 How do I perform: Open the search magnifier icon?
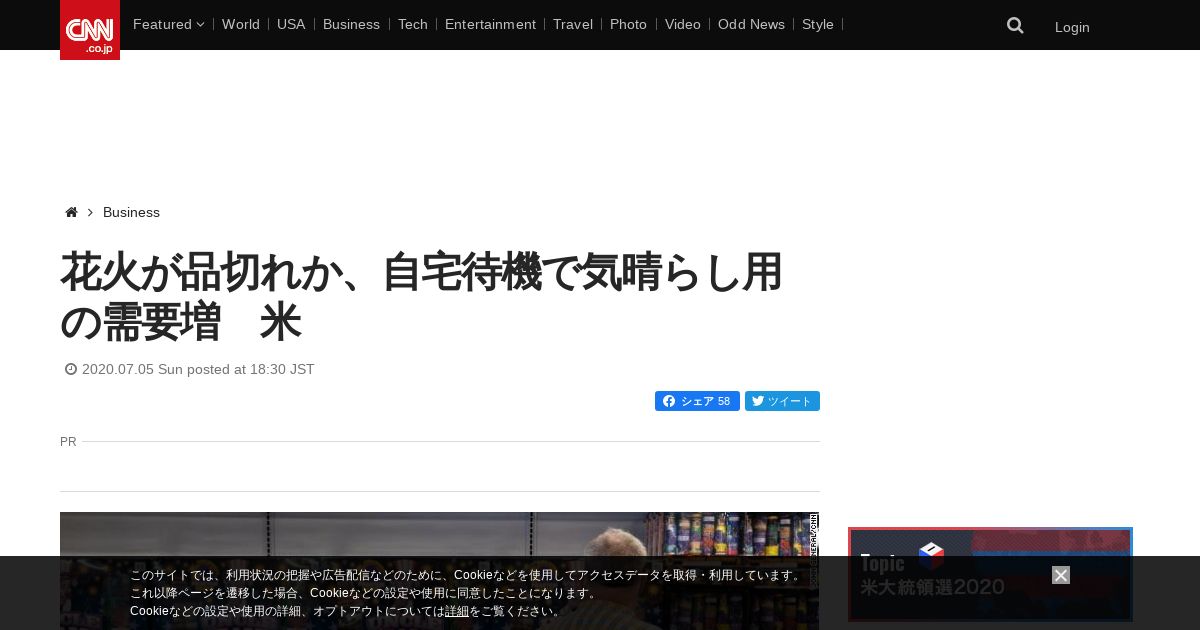(x=1015, y=26)
